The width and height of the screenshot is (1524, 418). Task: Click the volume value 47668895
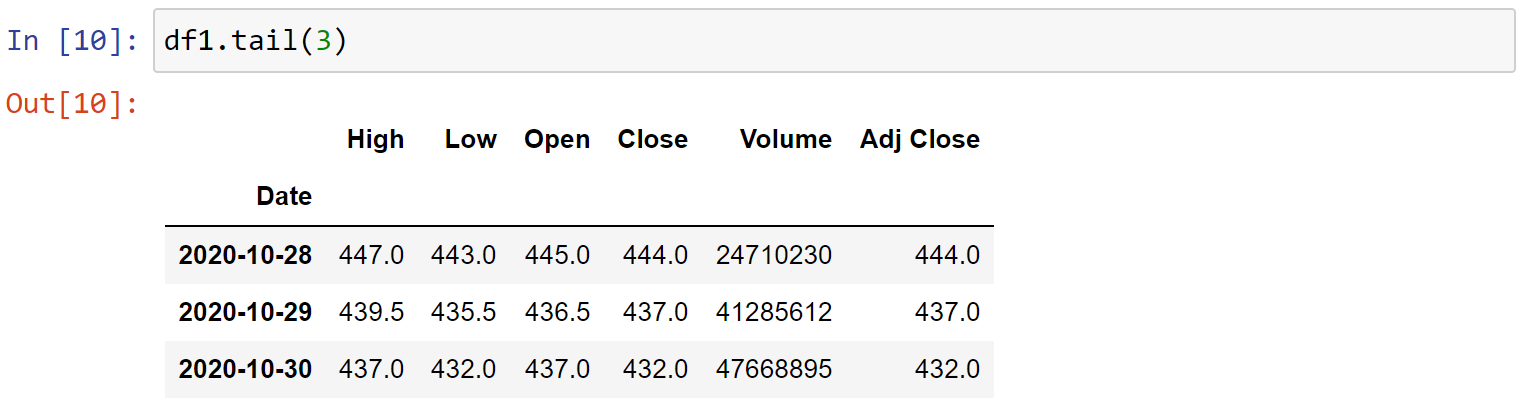pyautogui.click(x=773, y=369)
